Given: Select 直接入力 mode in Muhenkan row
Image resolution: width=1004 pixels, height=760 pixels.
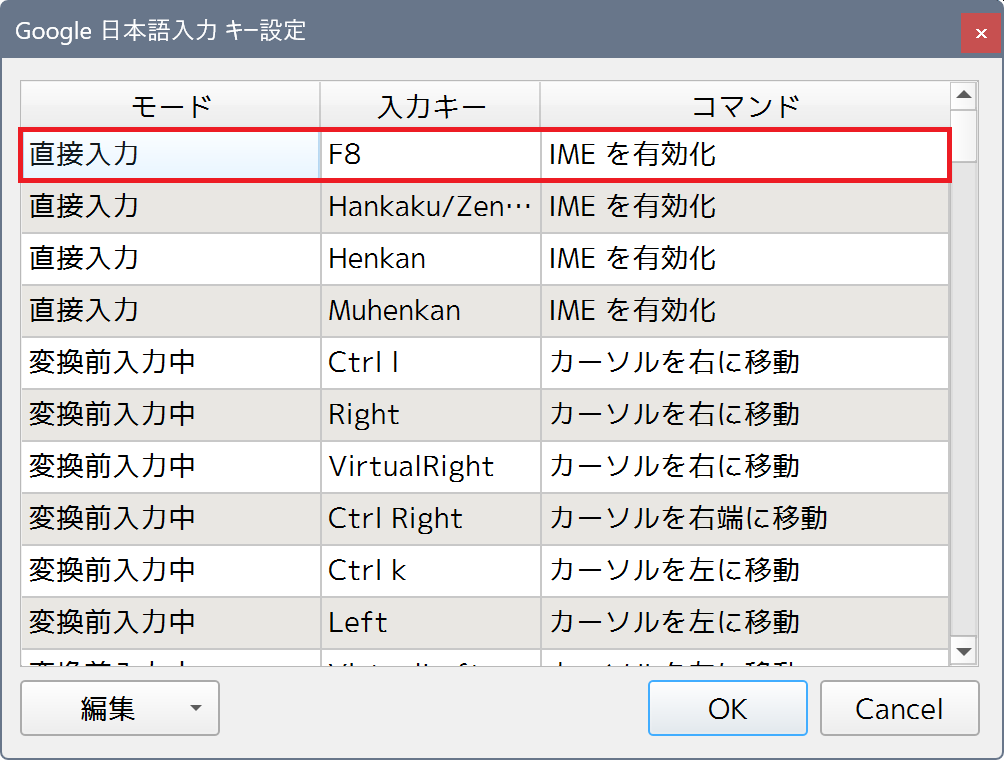Looking at the screenshot, I should (x=171, y=311).
